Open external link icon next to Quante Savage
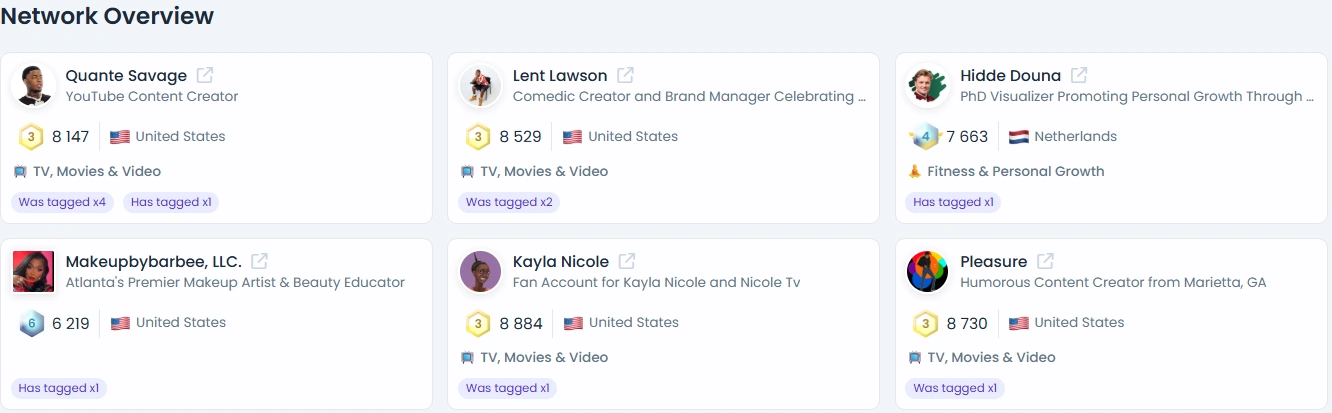 pos(205,75)
